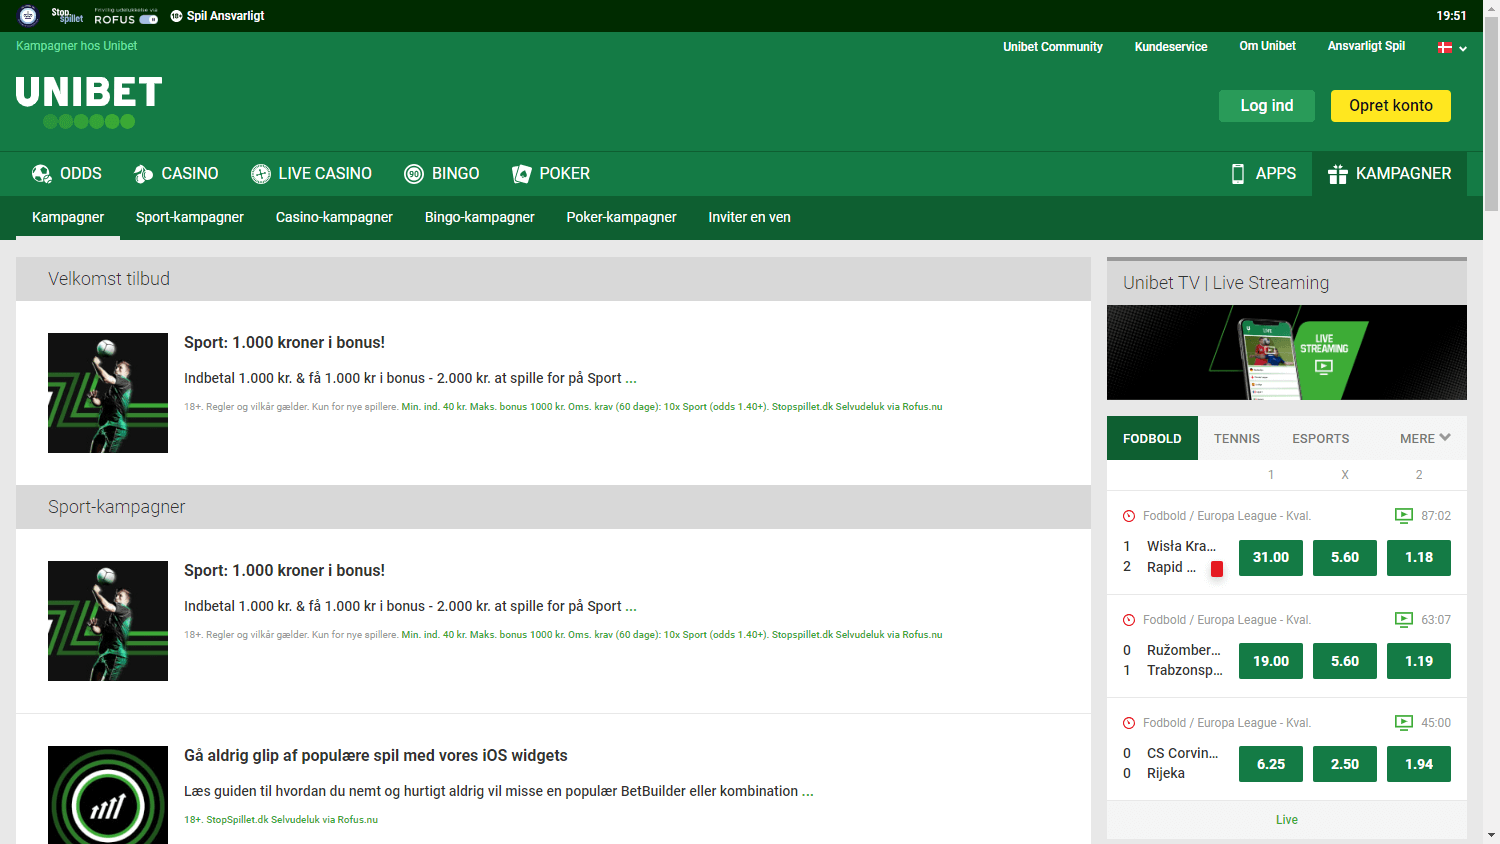1500x844 pixels.
Task: Open the Live link below matches
Action: (x=1287, y=820)
